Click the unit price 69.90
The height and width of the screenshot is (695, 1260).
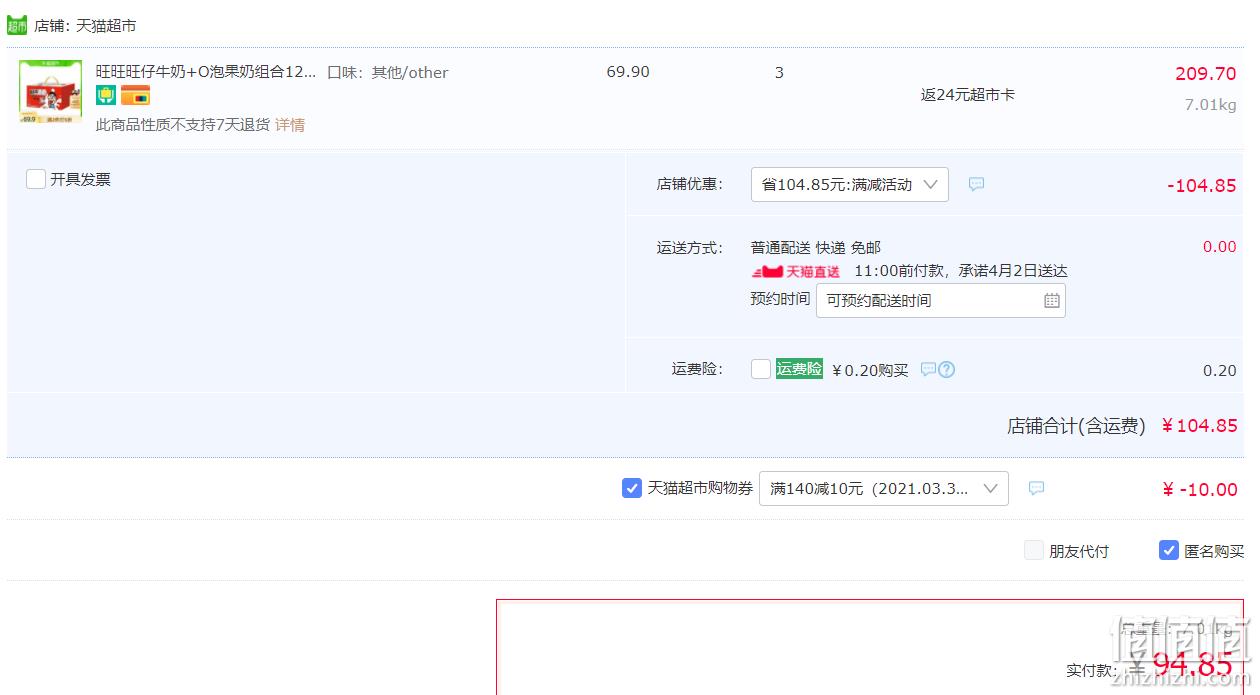[x=628, y=72]
